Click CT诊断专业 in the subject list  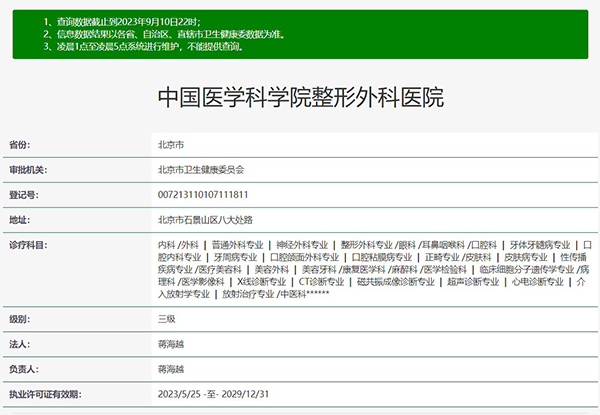(321, 282)
